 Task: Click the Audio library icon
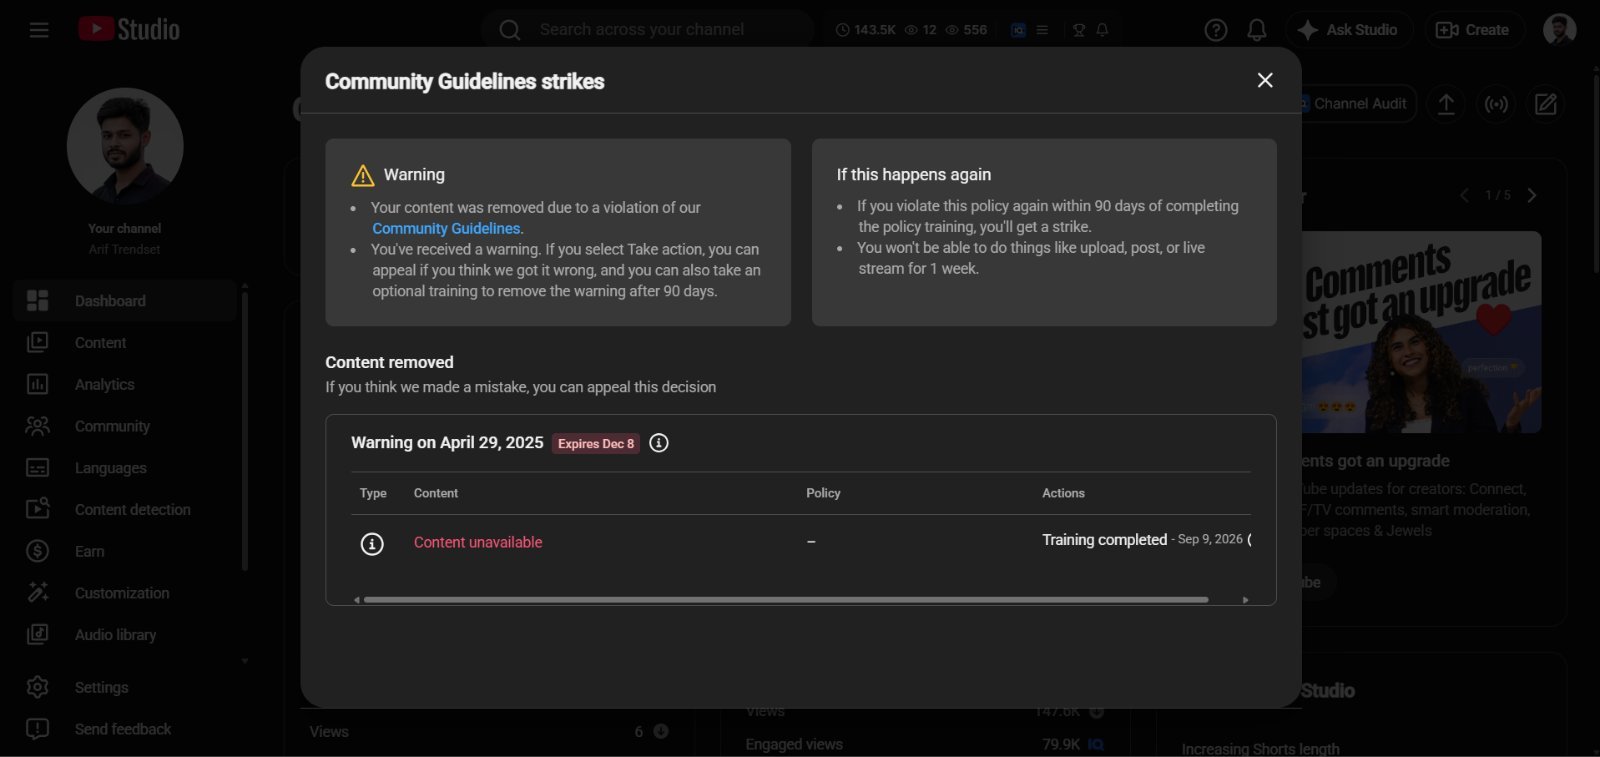click(37, 635)
